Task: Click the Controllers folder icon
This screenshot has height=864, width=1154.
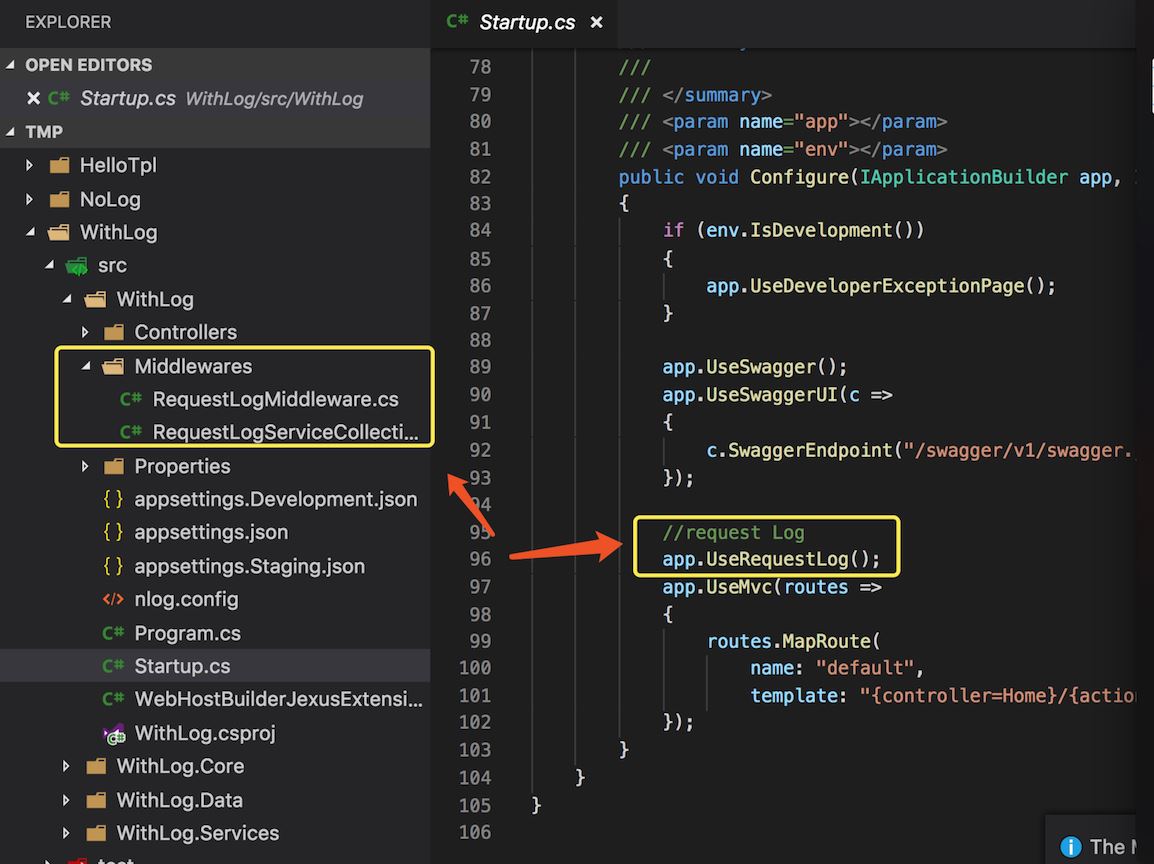Action: [114, 332]
